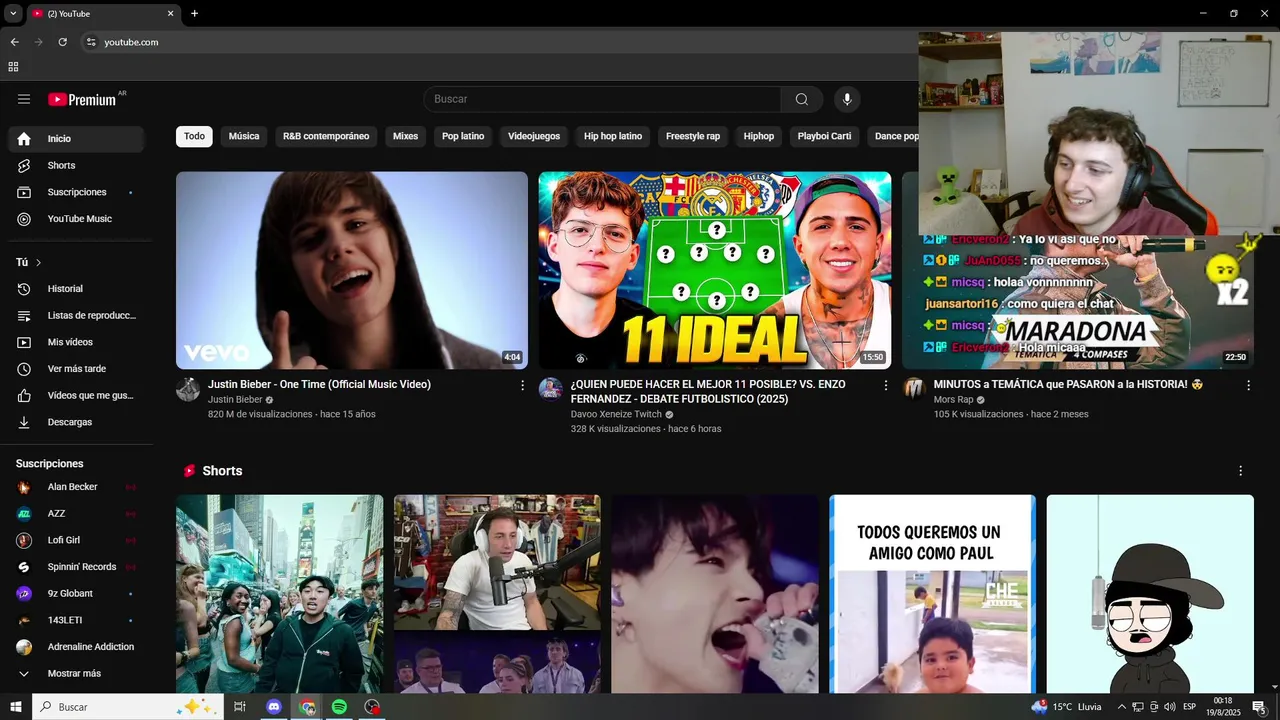This screenshot has height=720, width=1280.
Task: Open Mis videos in sidebar
Action: tap(76, 342)
